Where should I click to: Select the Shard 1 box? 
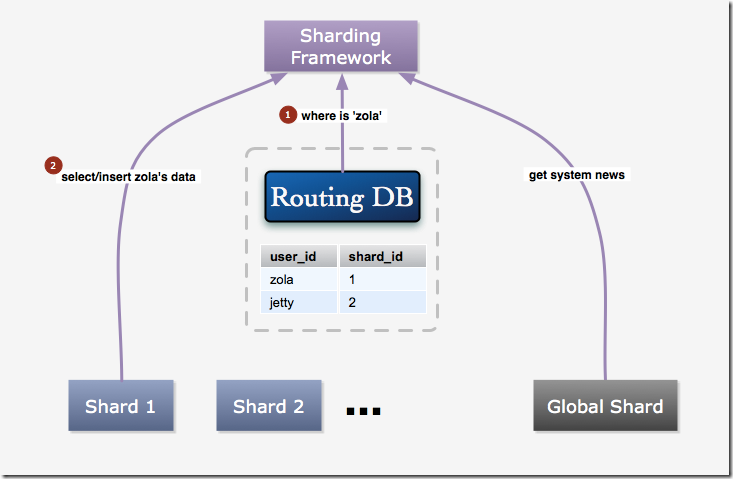point(121,405)
